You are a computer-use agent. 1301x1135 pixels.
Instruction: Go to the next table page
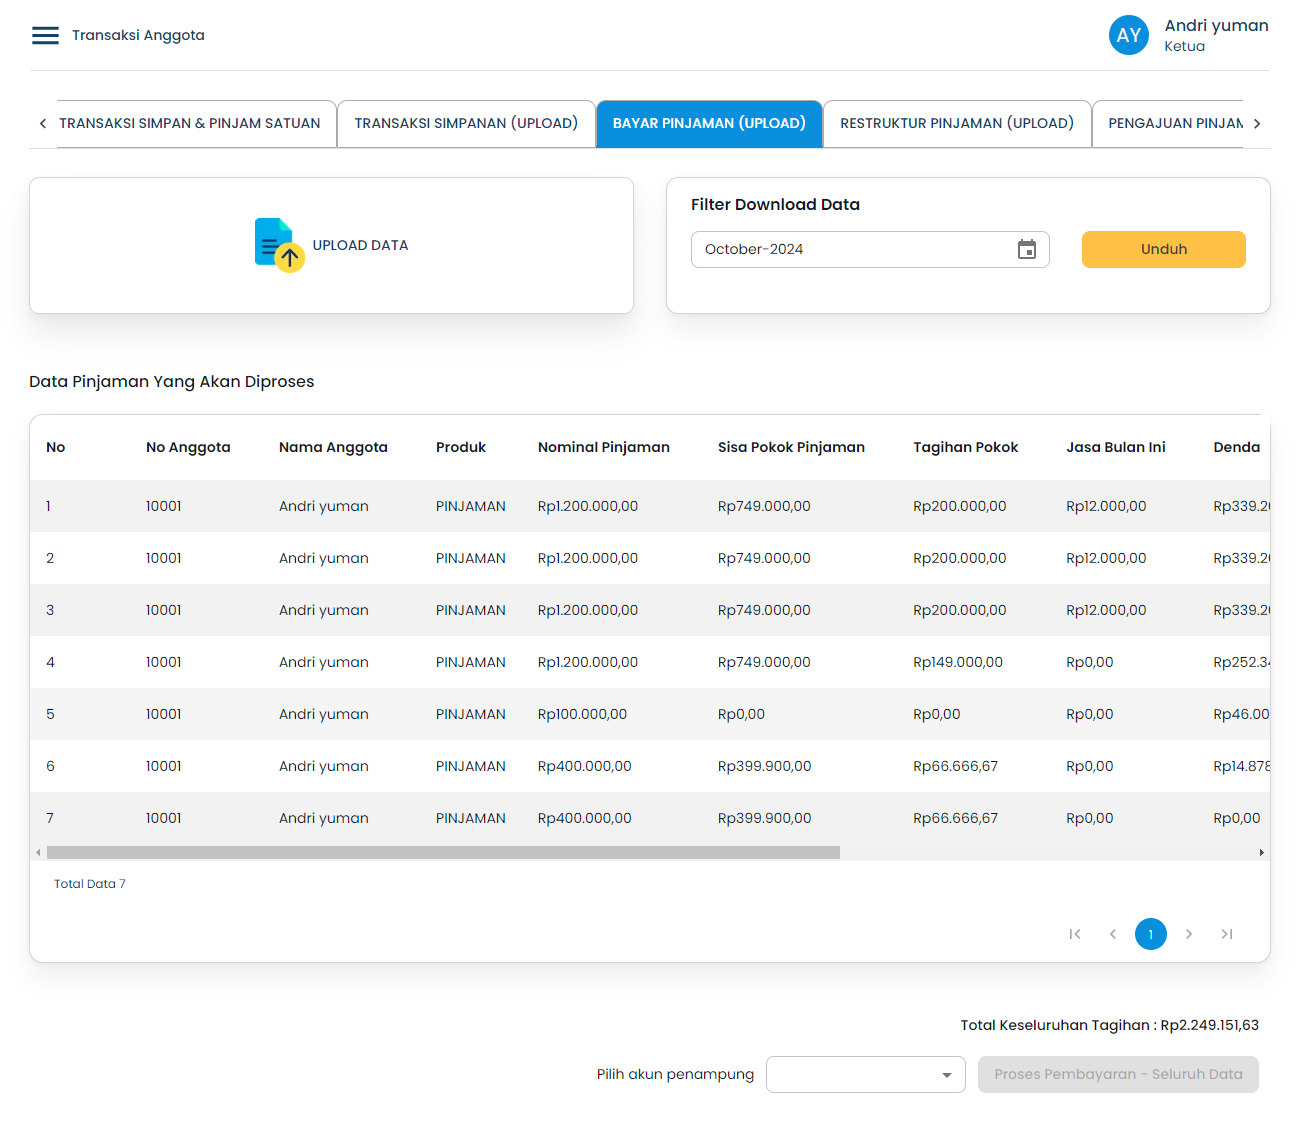1188,934
